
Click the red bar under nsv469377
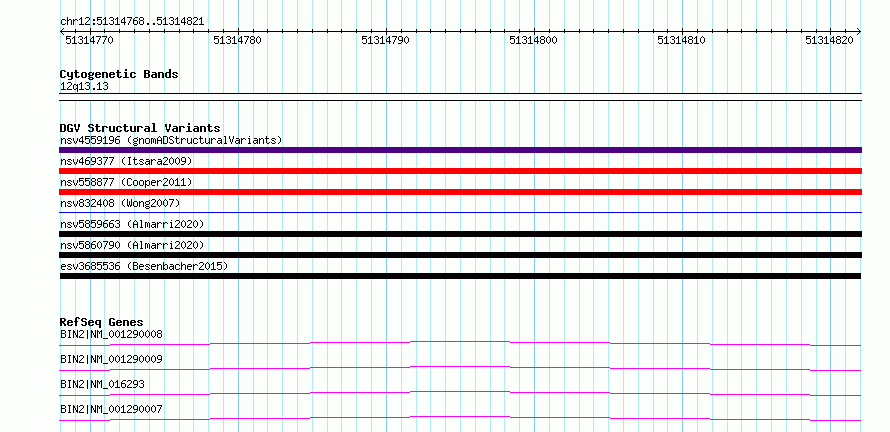click(x=460, y=171)
